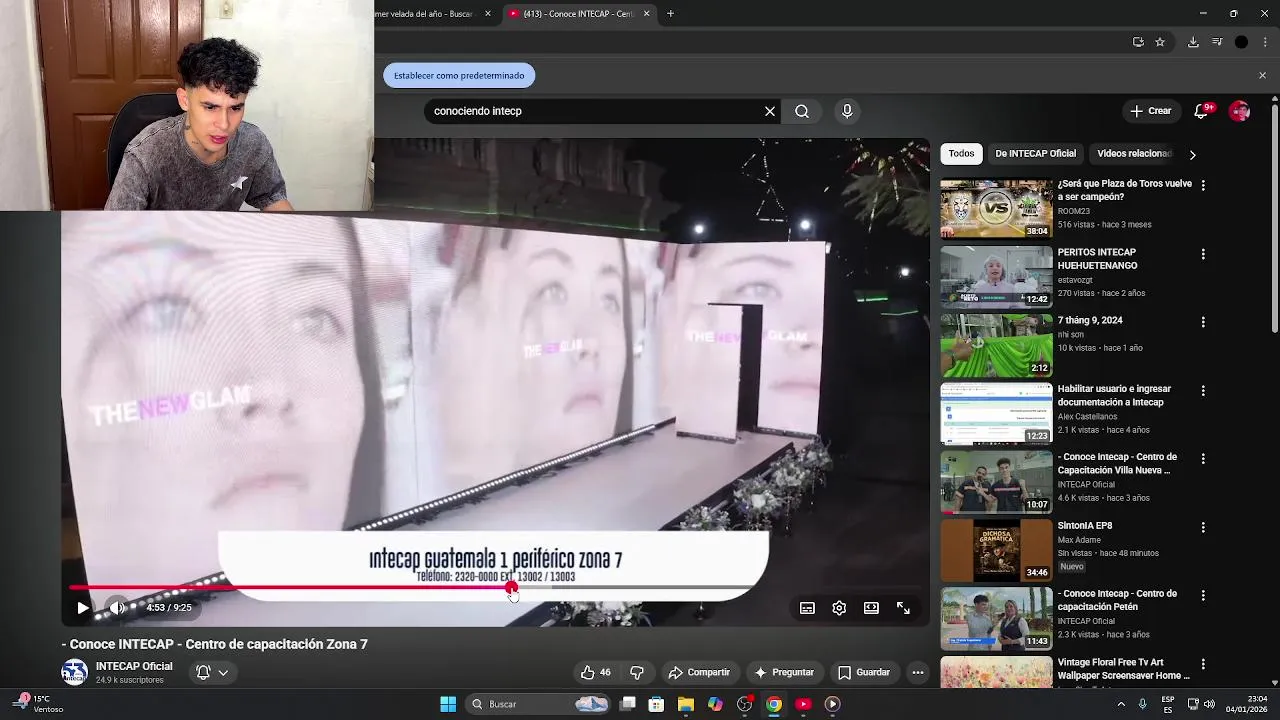Open Copilot from taskbar
Image resolution: width=1280 pixels, height=720 pixels.
click(715, 704)
